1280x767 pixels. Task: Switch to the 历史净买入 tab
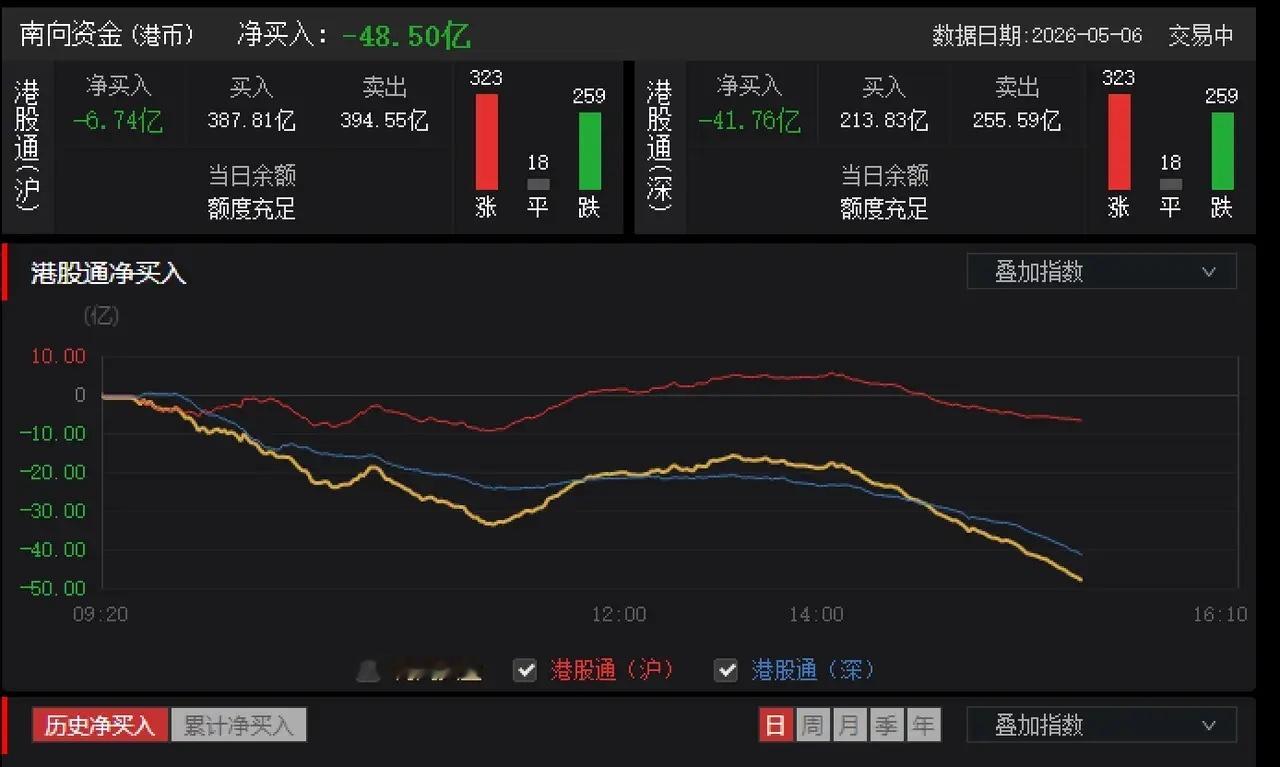point(100,725)
